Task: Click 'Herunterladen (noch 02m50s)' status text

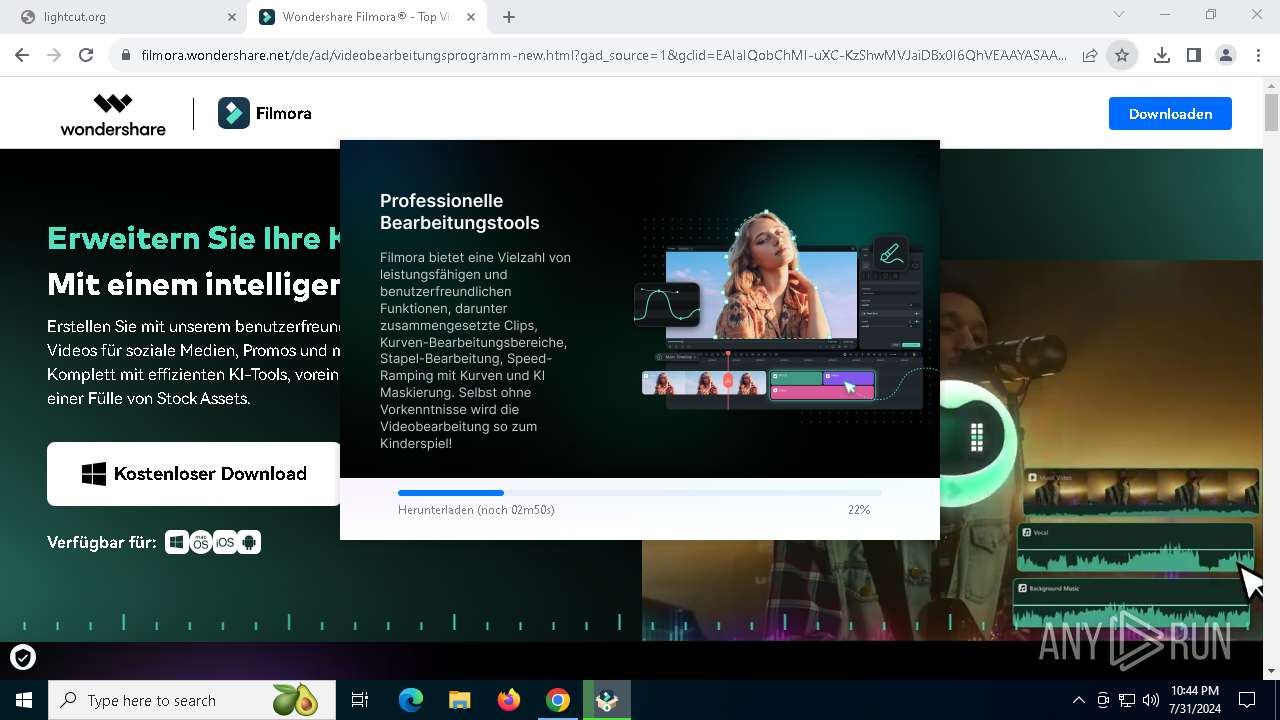Action: coord(476,510)
